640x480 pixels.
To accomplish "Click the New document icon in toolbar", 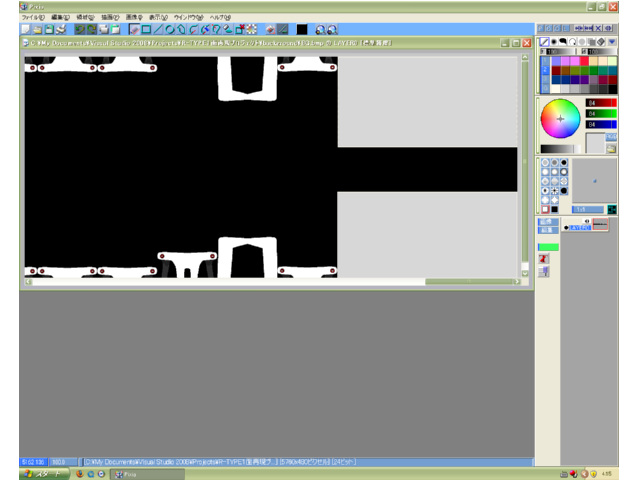I will (26, 29).
